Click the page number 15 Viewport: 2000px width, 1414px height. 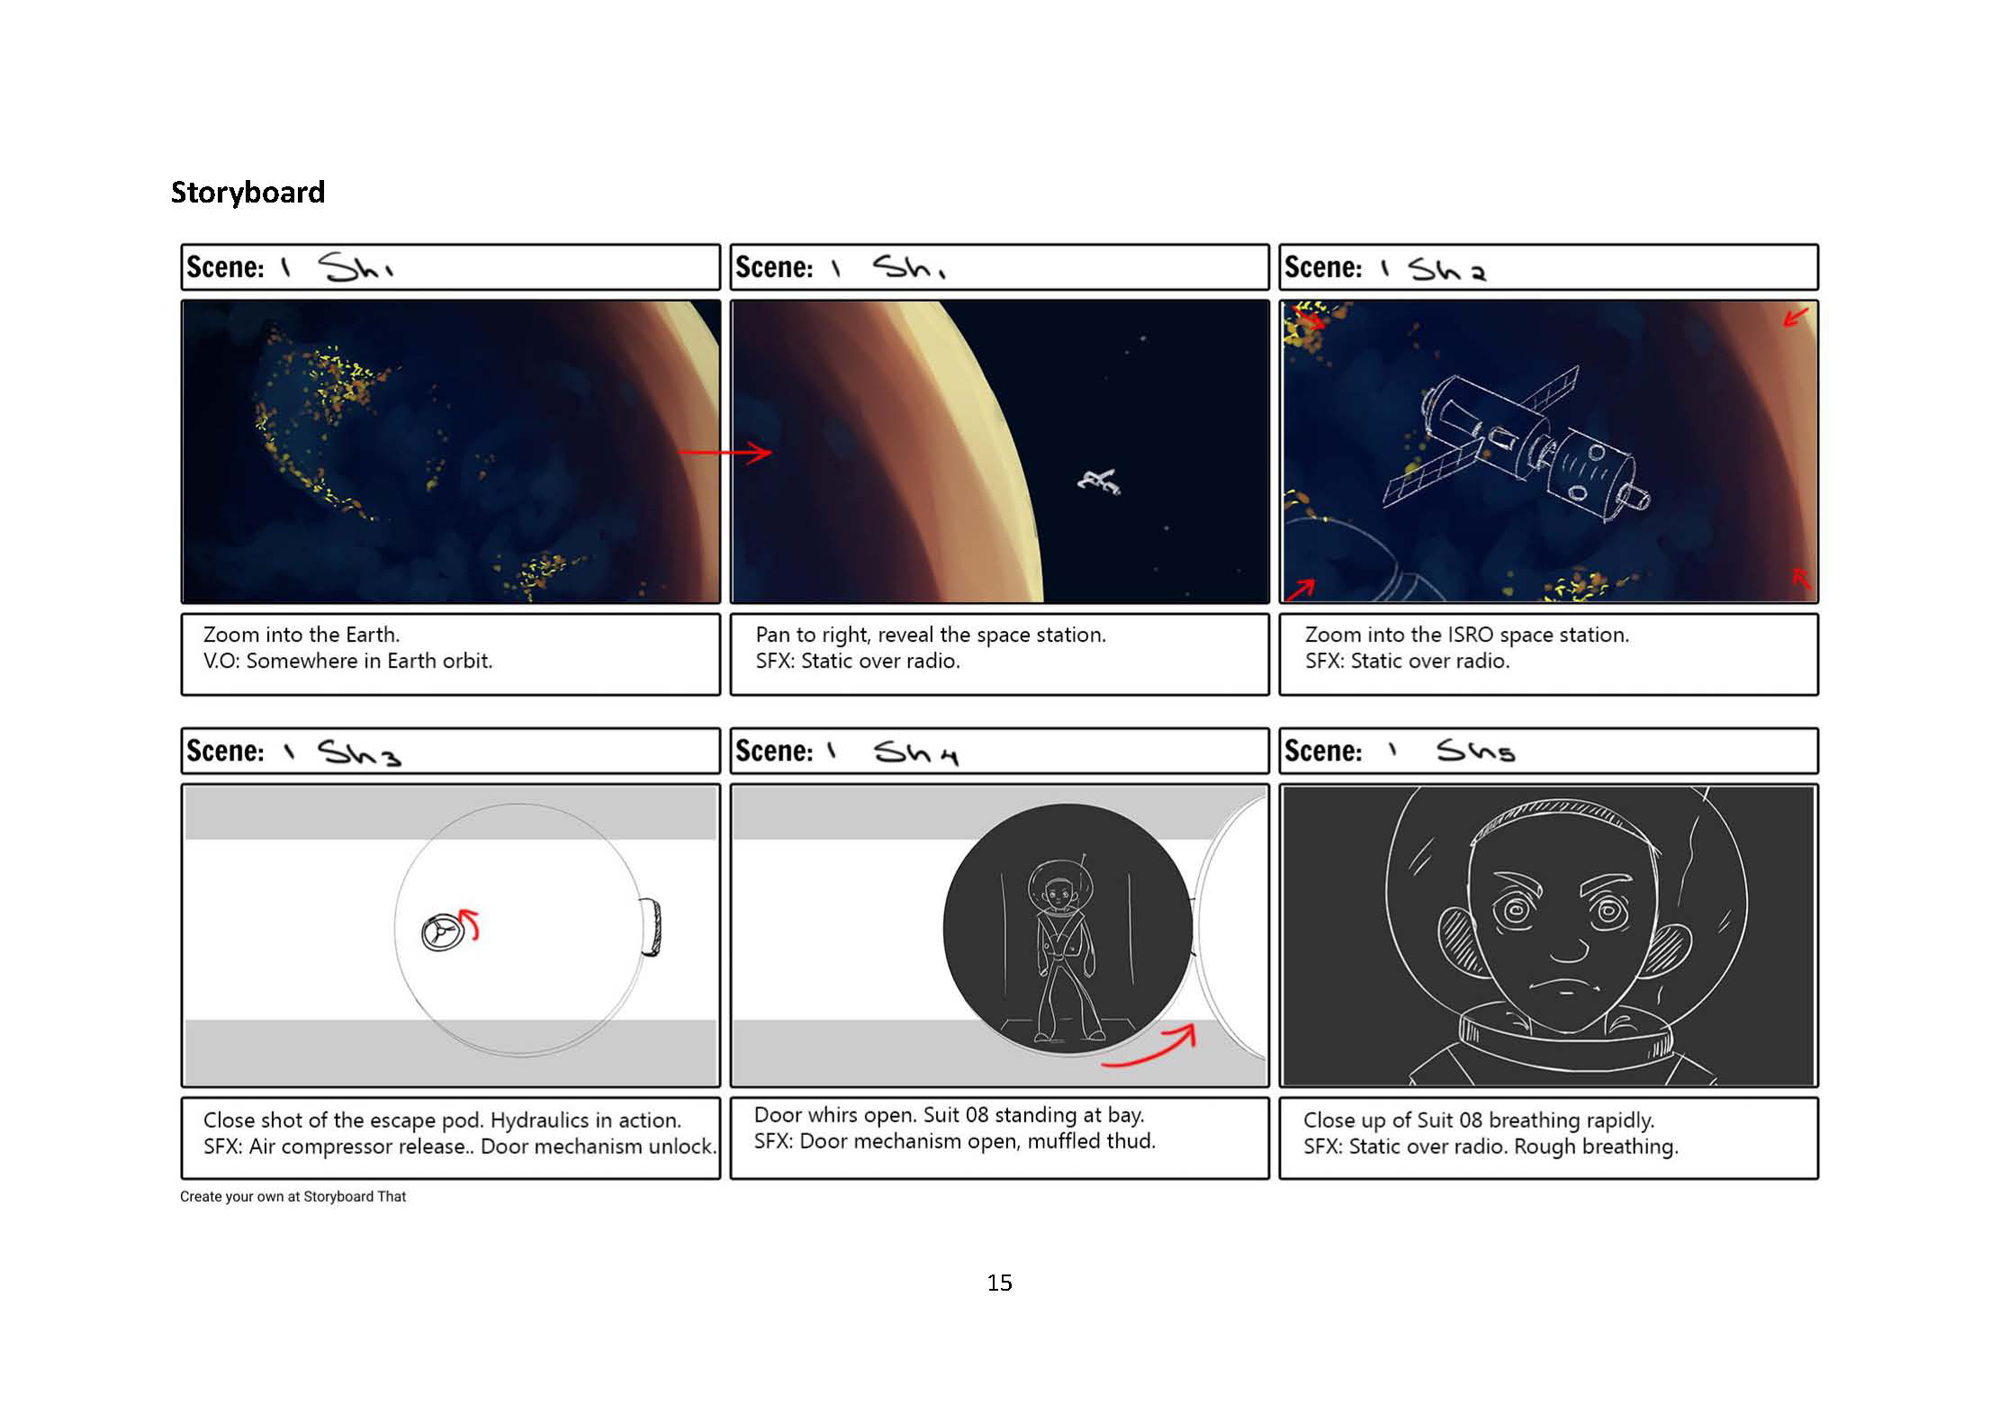(x=999, y=1282)
